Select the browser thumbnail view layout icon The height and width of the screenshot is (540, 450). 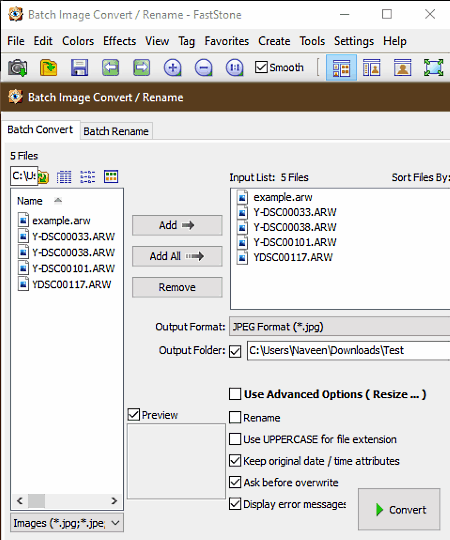(341, 68)
